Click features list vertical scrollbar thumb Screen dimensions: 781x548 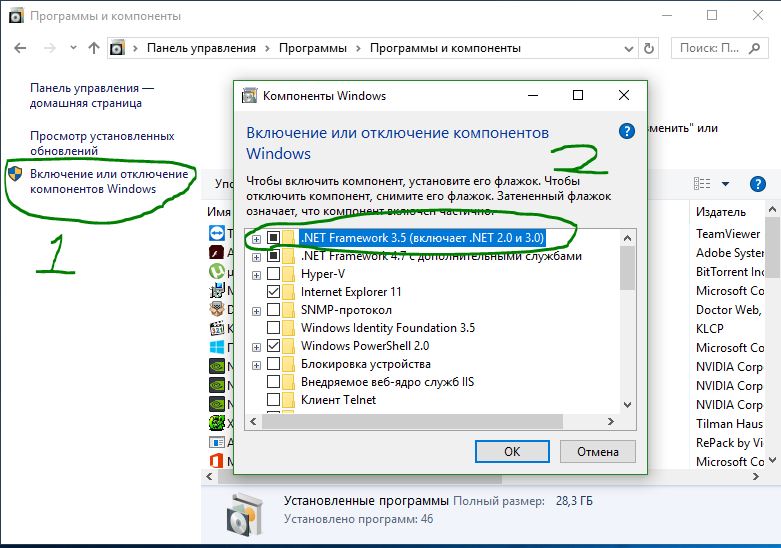[x=628, y=268]
